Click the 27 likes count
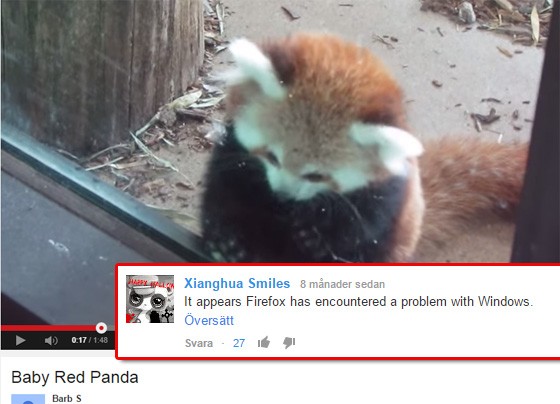The height and width of the screenshot is (404, 560). coord(239,343)
